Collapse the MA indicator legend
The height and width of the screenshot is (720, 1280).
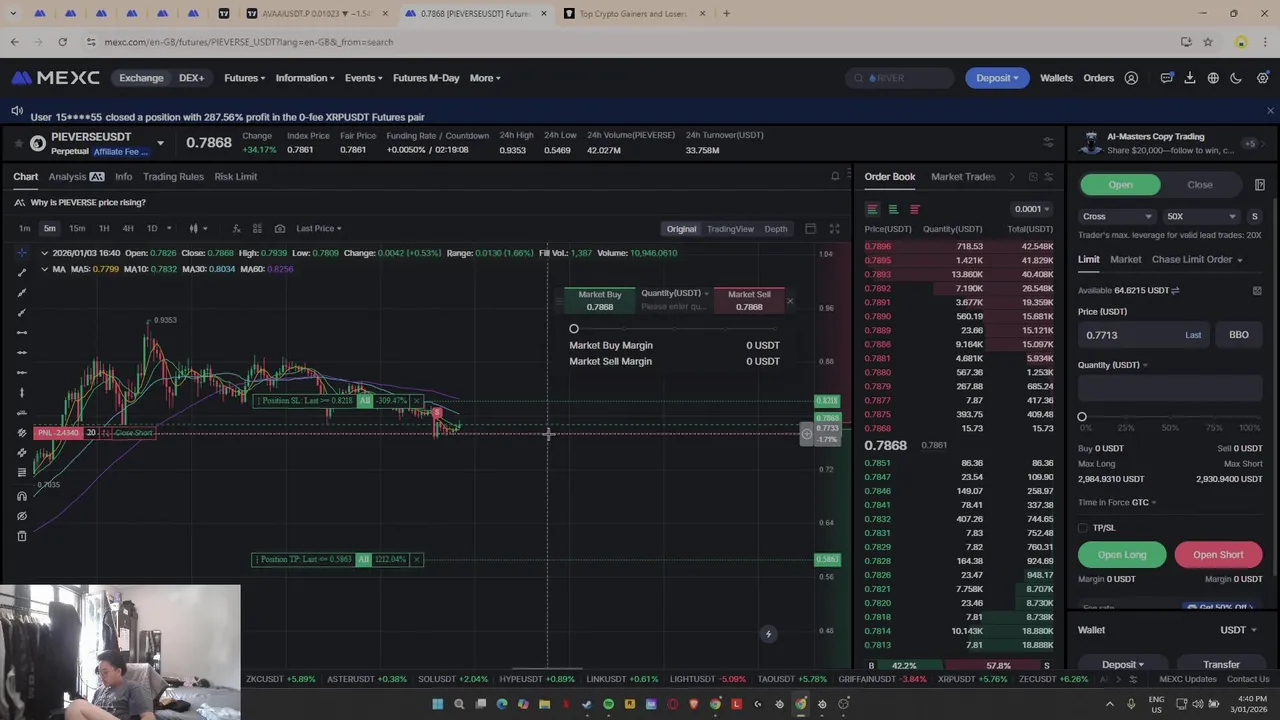tap(44, 269)
